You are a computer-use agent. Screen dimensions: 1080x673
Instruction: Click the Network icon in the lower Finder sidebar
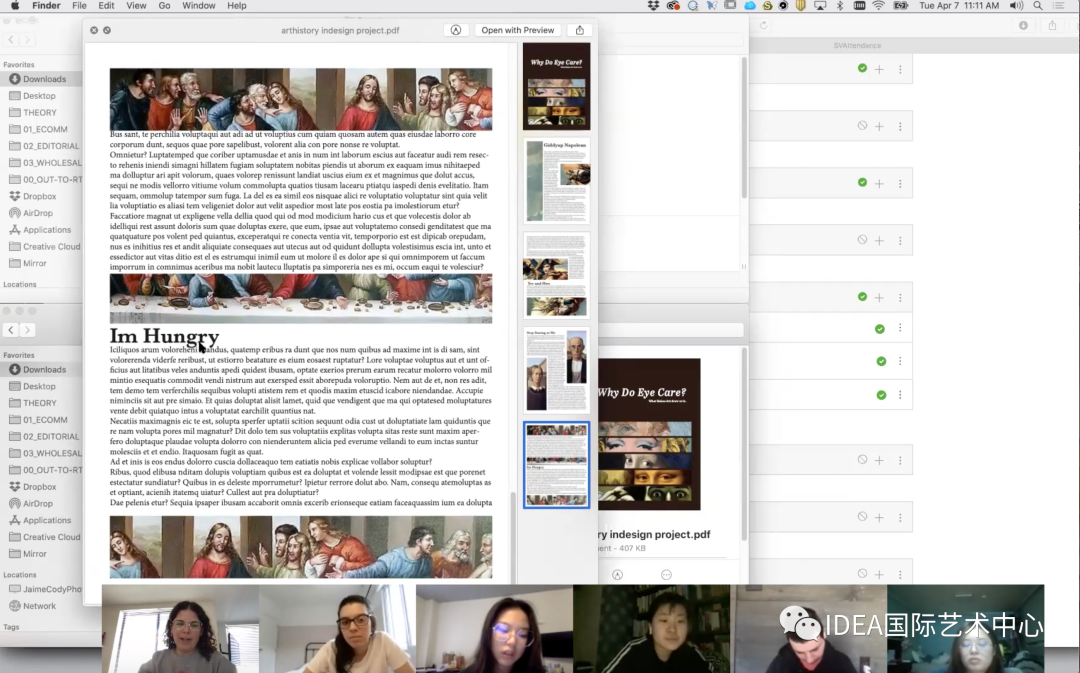(x=14, y=606)
